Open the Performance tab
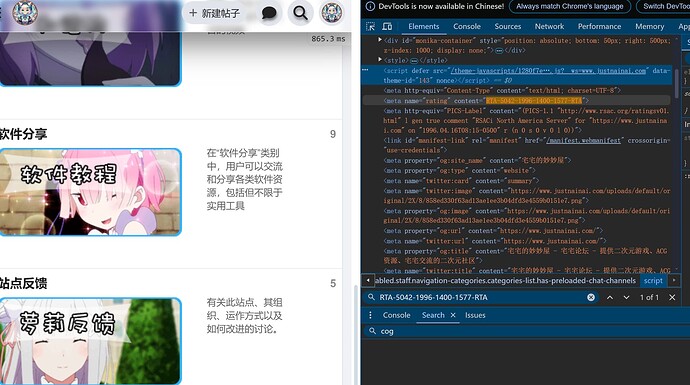Image resolution: width=690 pixels, height=385 pixels. pyautogui.click(x=599, y=26)
